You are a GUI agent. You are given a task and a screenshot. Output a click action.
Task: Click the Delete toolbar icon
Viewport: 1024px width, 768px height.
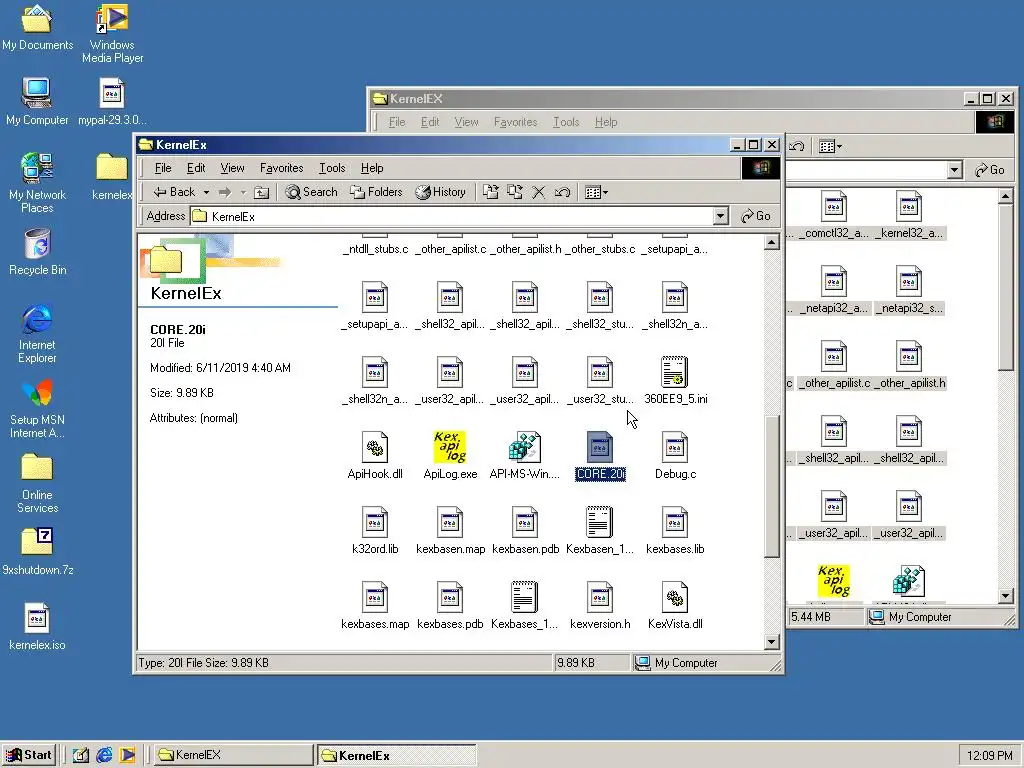[539, 192]
